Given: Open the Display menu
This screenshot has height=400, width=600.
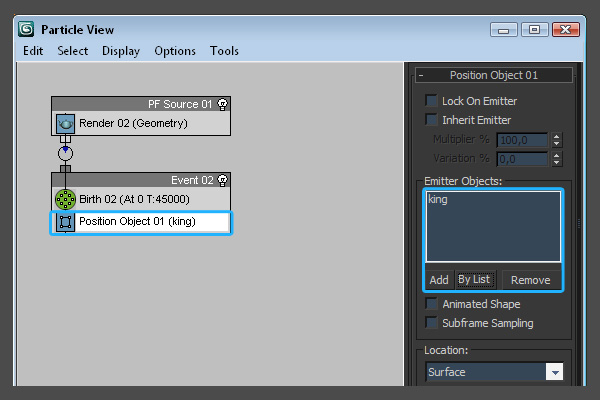Looking at the screenshot, I should point(121,51).
